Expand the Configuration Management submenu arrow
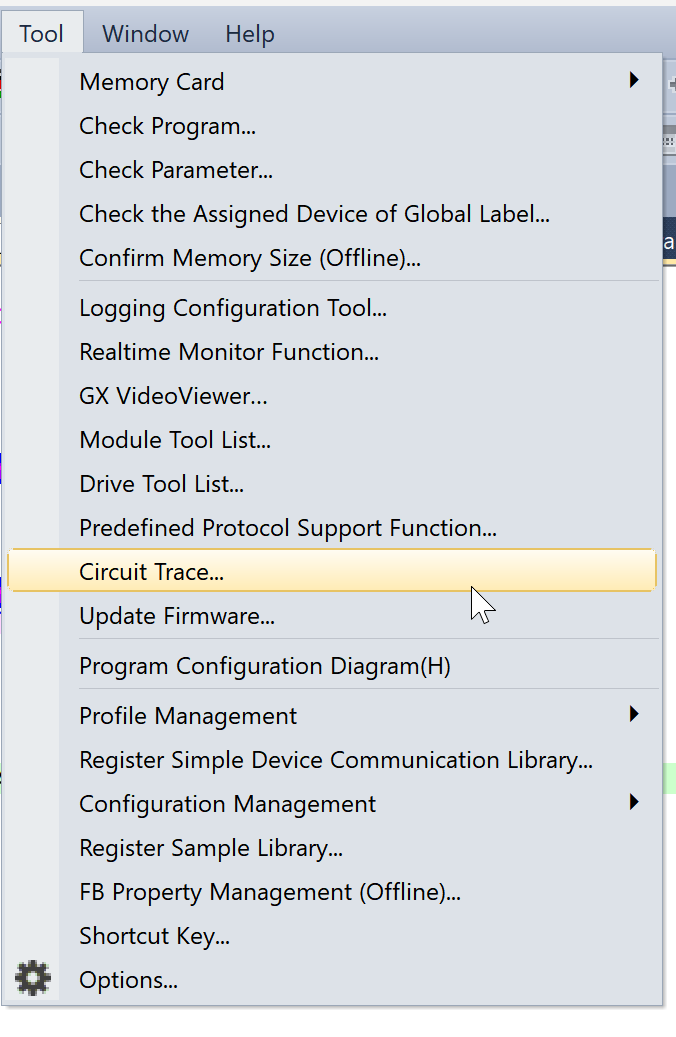Viewport: 676px width, 1037px height. [634, 802]
